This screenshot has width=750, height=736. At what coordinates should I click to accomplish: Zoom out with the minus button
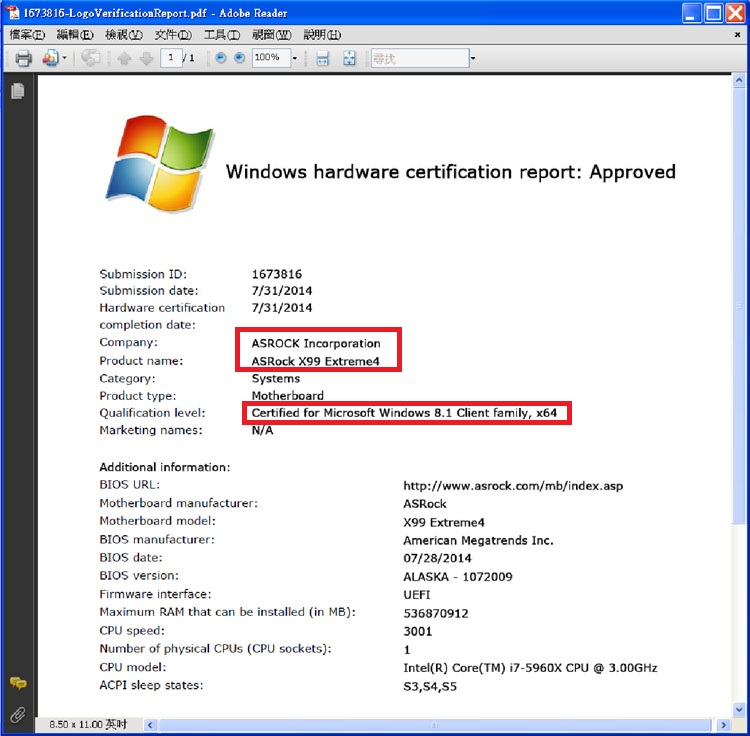[221, 58]
